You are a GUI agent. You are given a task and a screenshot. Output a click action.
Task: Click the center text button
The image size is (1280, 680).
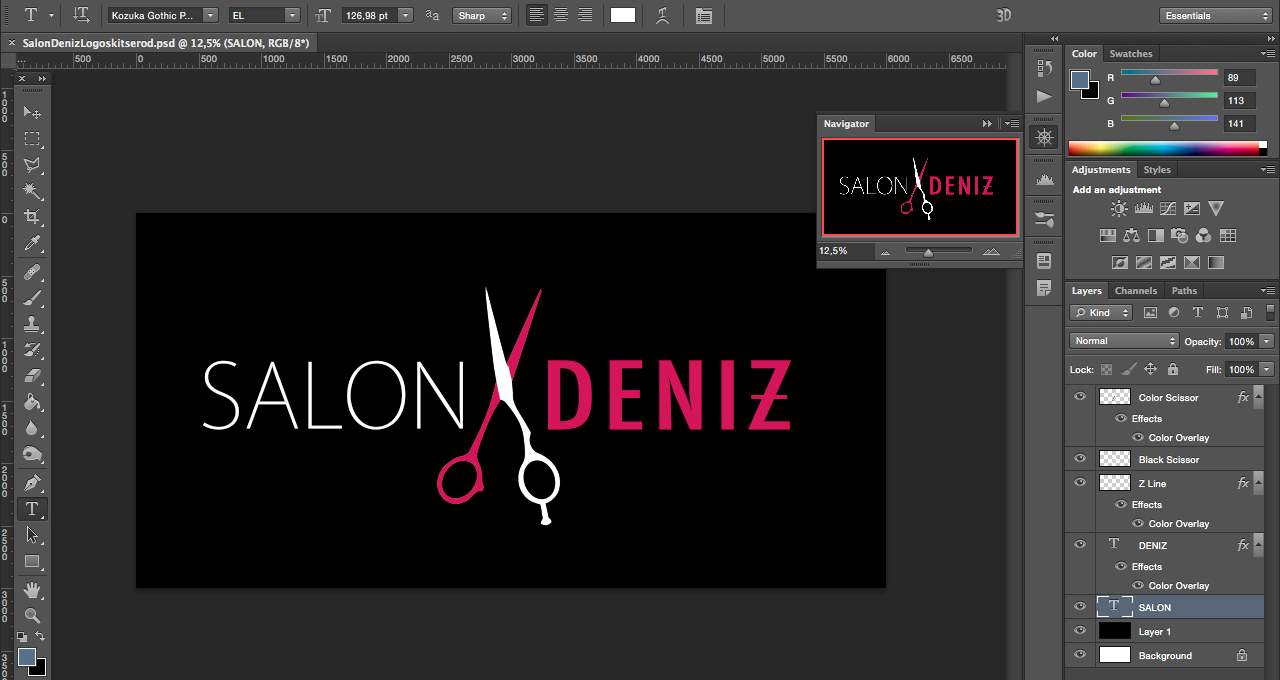point(561,15)
